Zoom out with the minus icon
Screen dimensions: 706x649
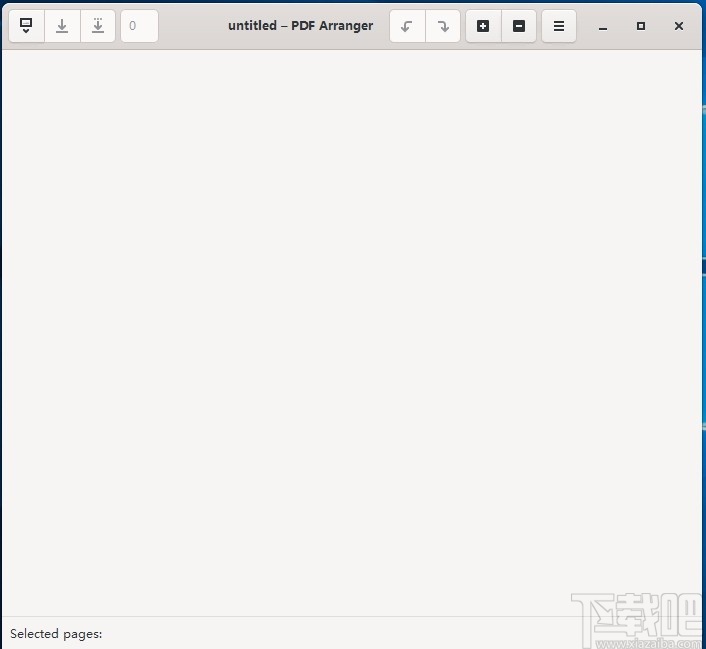coord(519,26)
